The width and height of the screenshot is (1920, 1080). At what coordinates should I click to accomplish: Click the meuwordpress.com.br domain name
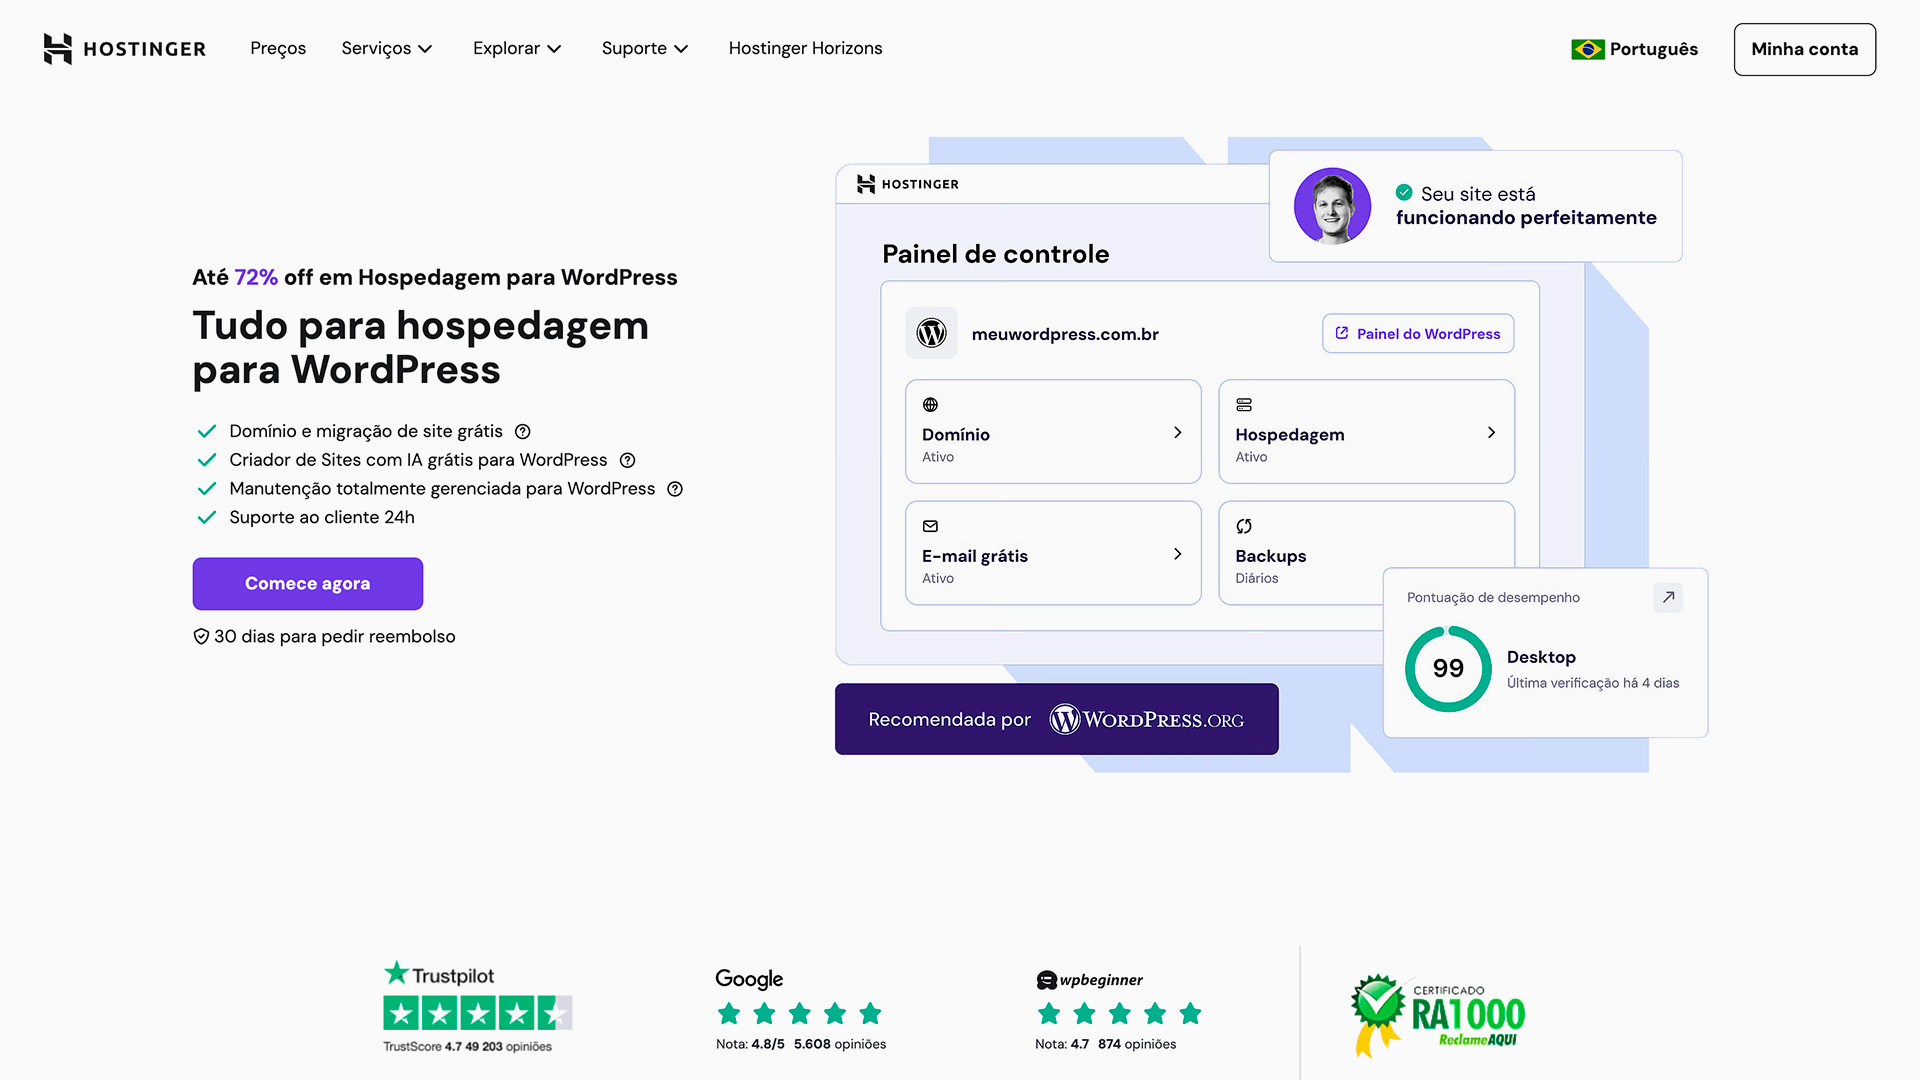[1065, 334]
